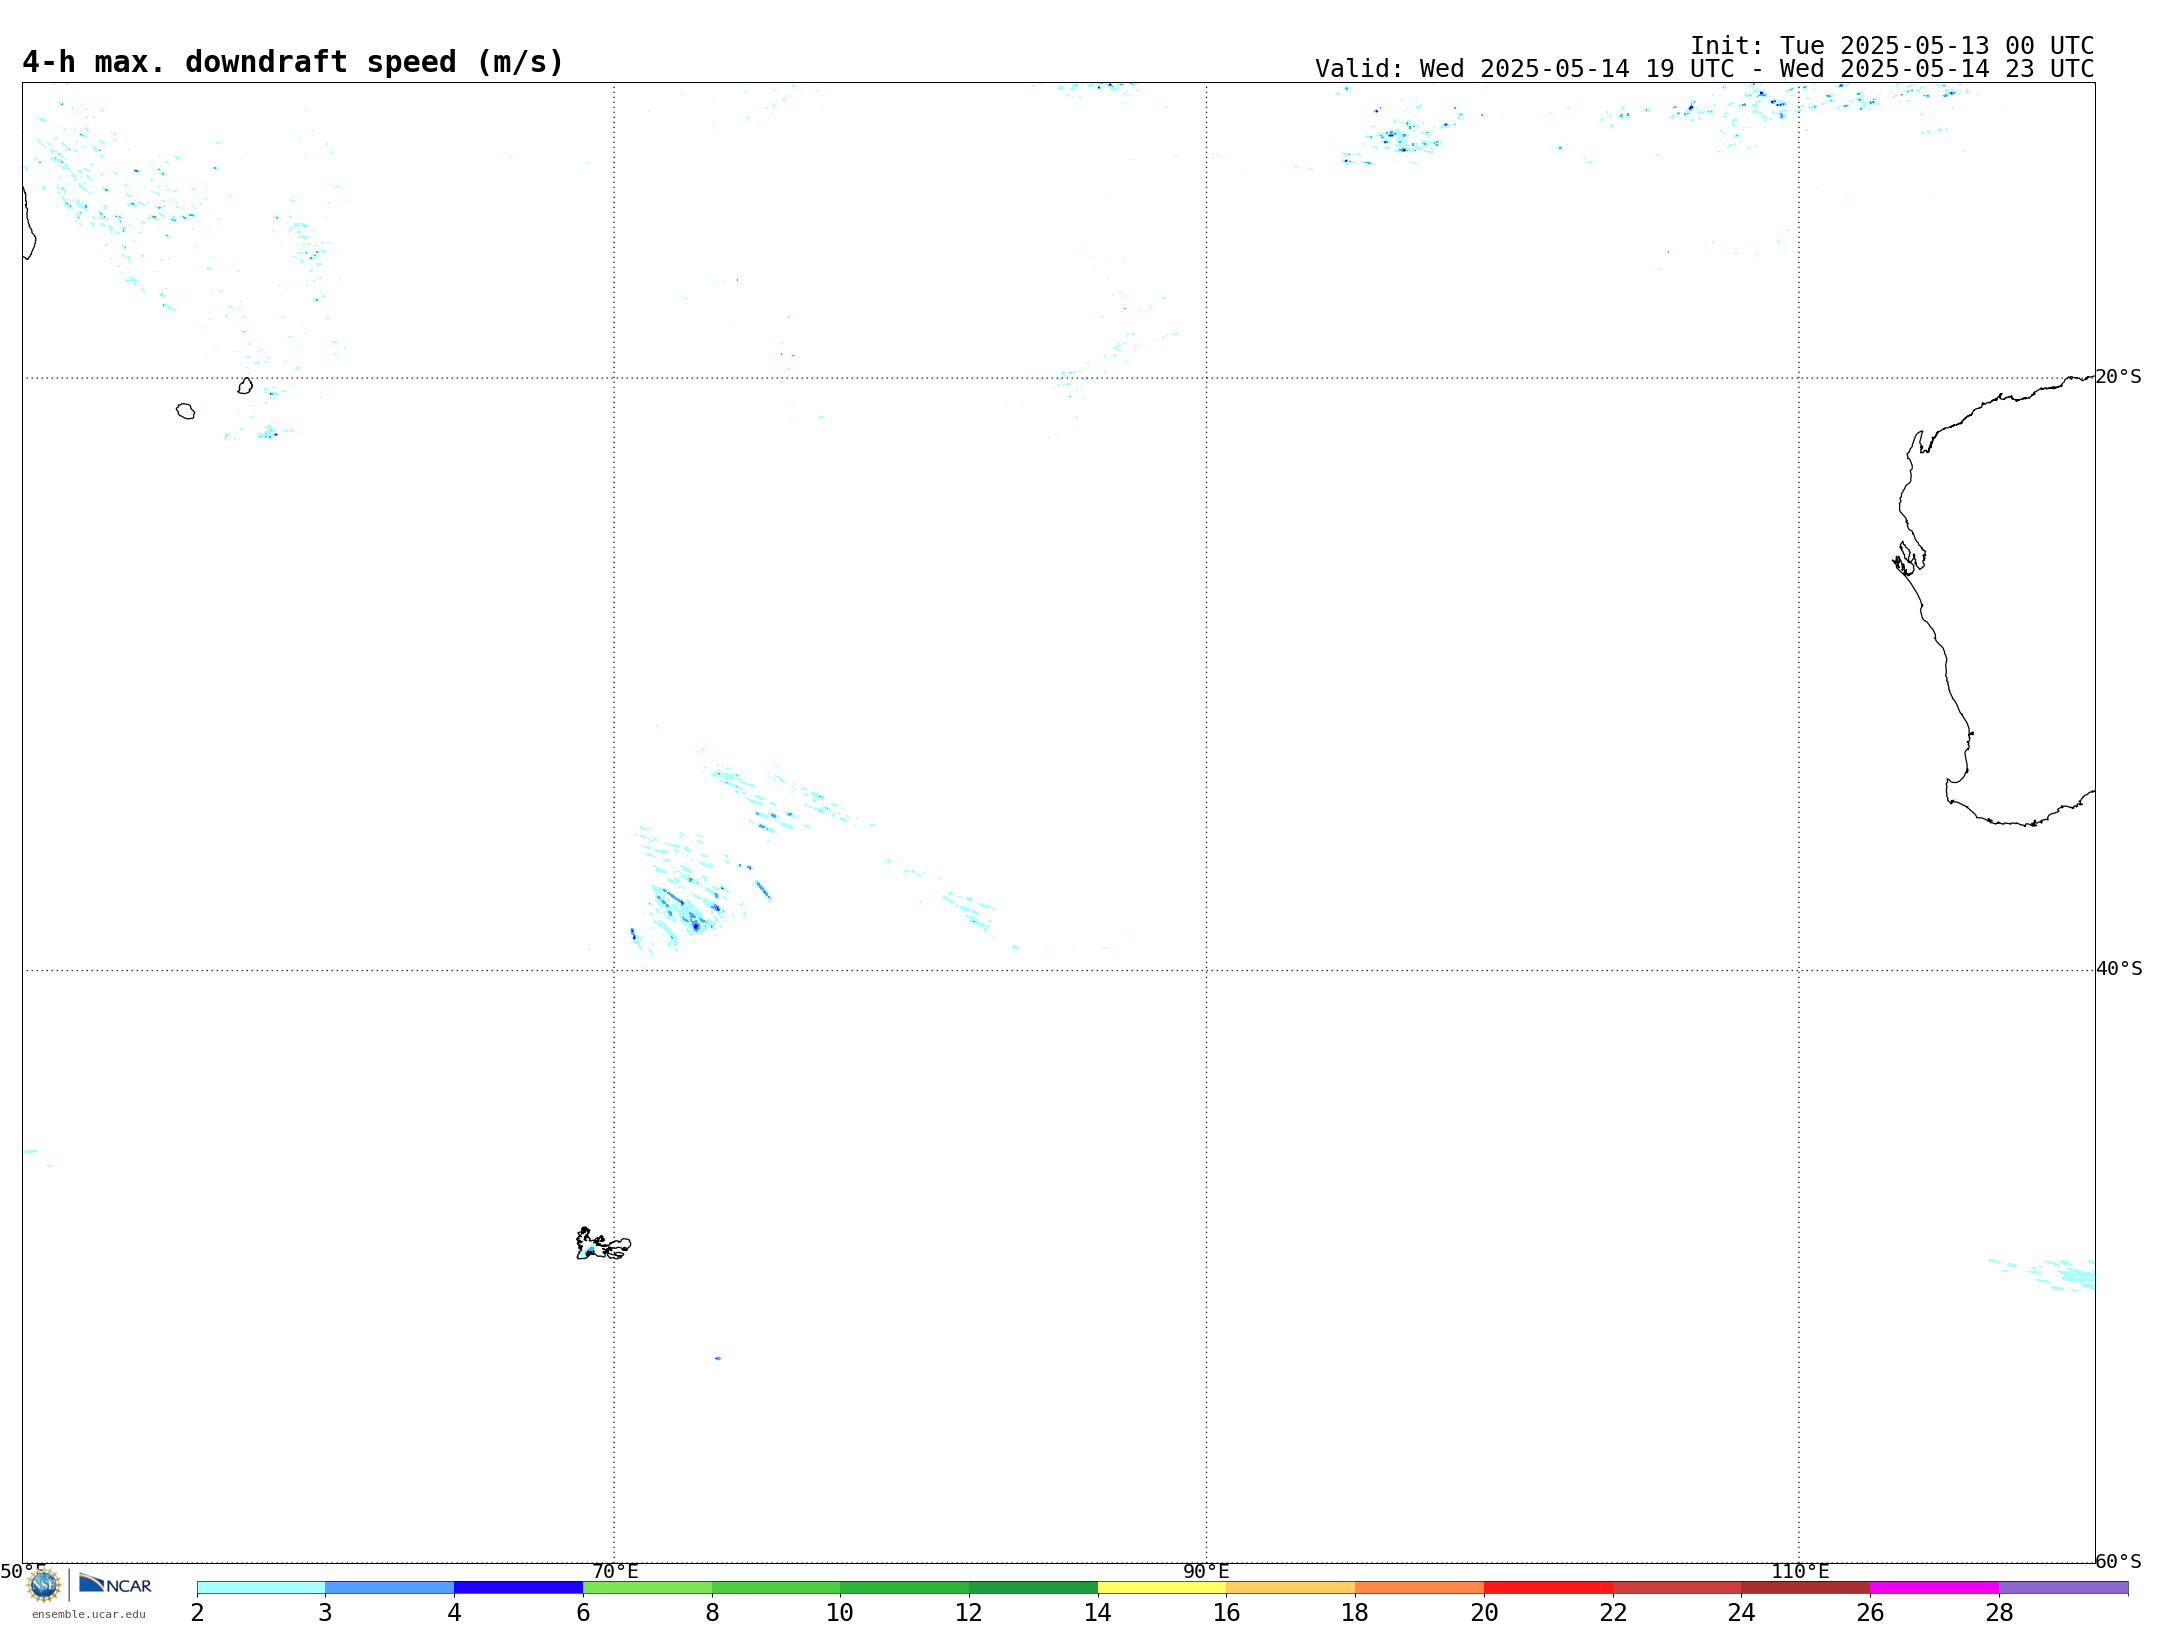Viewport: 2160px width, 1626px height.
Task: Click the NSF logo icon
Action: coord(44,1585)
